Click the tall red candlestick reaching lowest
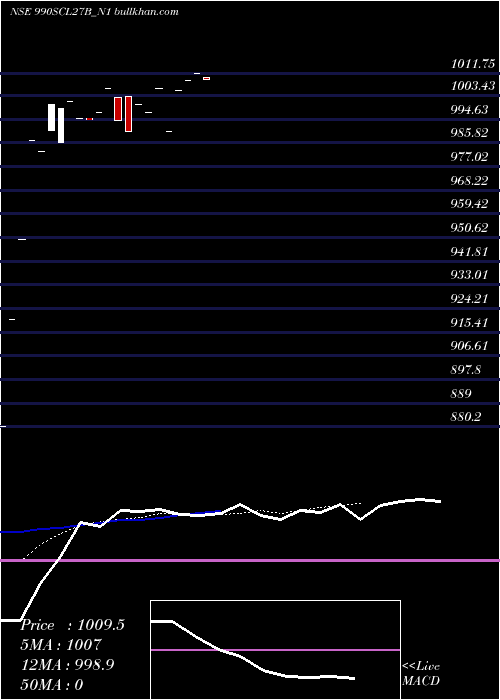The height and width of the screenshot is (700, 500). [128, 114]
